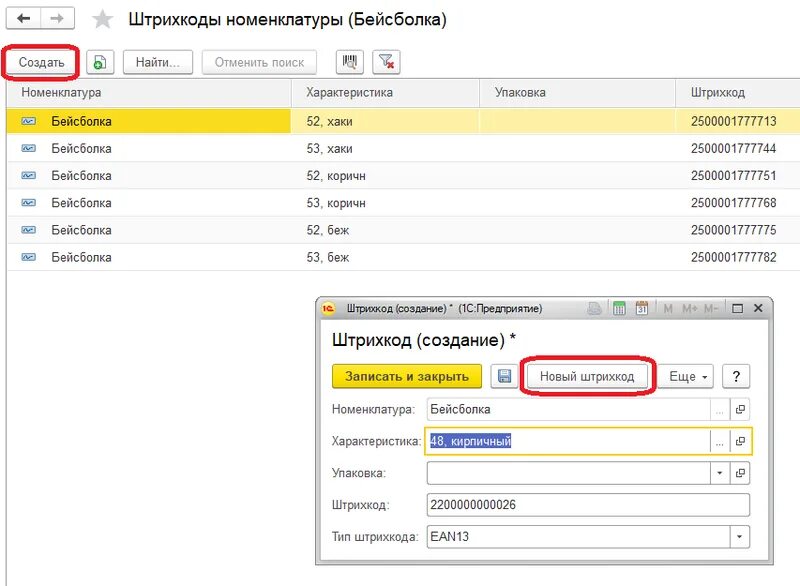Viewport: 800px width, 586px height.
Task: Save with the floppy disk icon
Action: [504, 376]
